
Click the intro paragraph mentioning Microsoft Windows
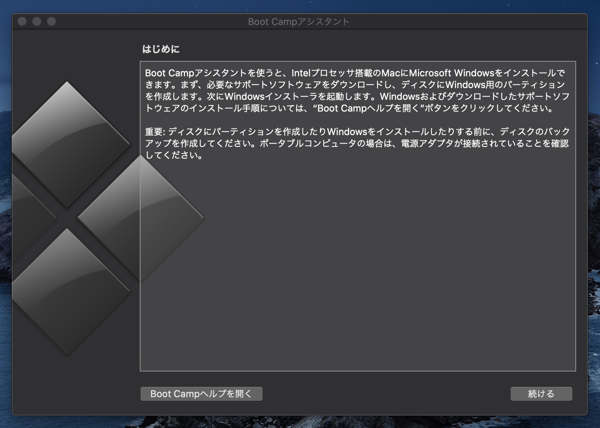tap(357, 91)
